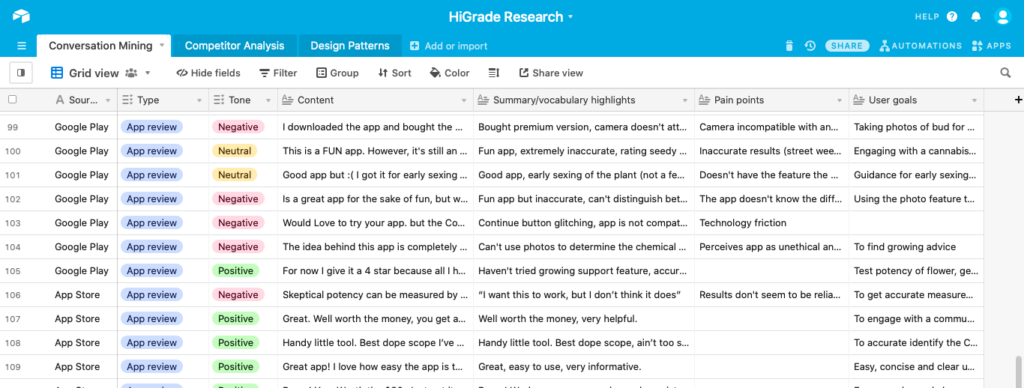The width and height of the screenshot is (1024, 388).
Task: Toggle the select-all rows checkbox
Action: 12,100
